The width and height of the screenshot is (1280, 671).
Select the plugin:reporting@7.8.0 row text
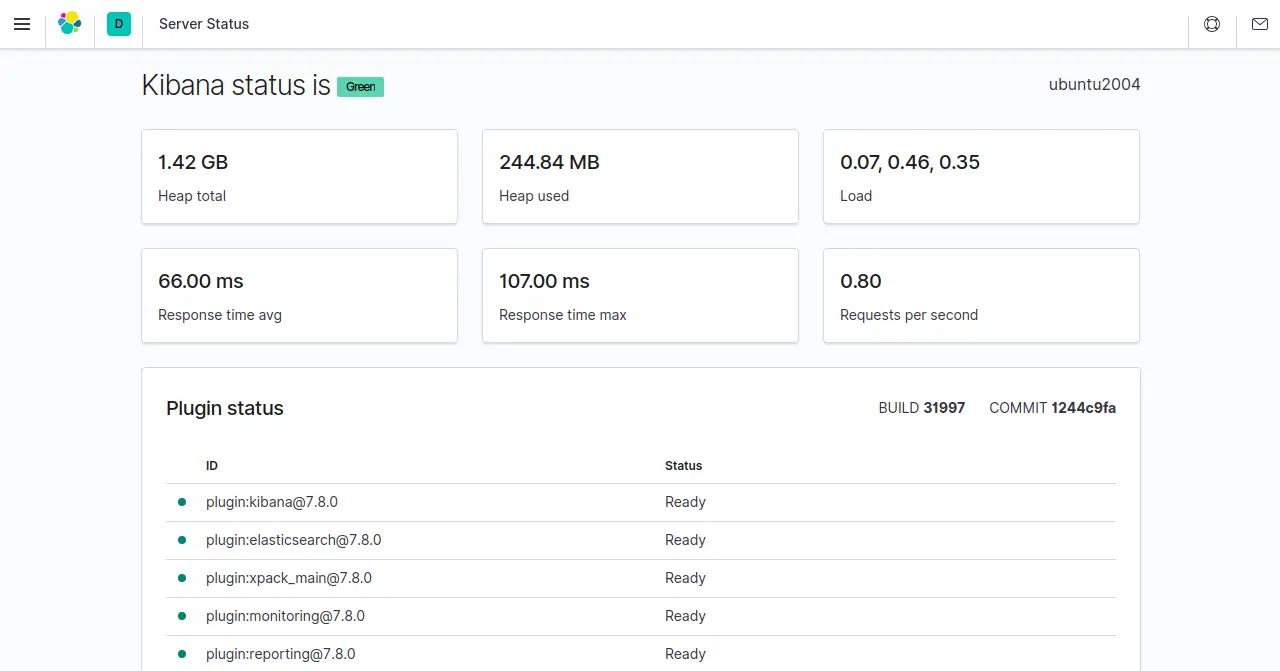[281, 654]
